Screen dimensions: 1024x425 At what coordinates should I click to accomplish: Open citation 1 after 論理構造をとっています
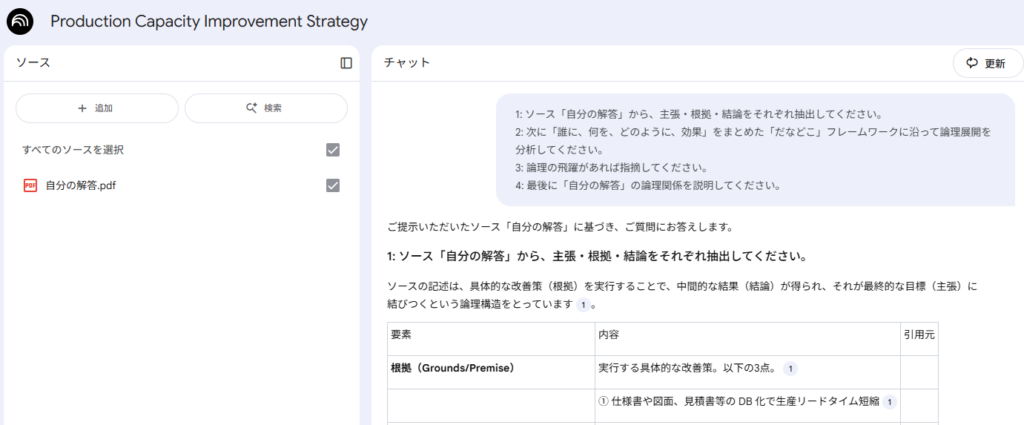582,304
